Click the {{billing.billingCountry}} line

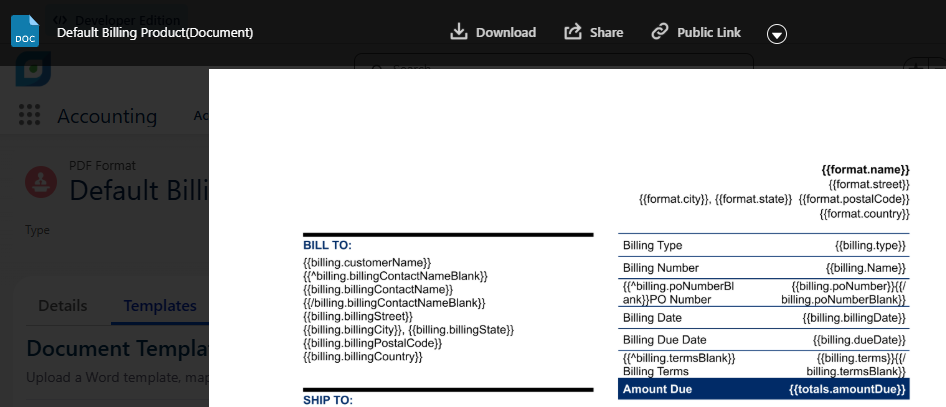point(363,356)
